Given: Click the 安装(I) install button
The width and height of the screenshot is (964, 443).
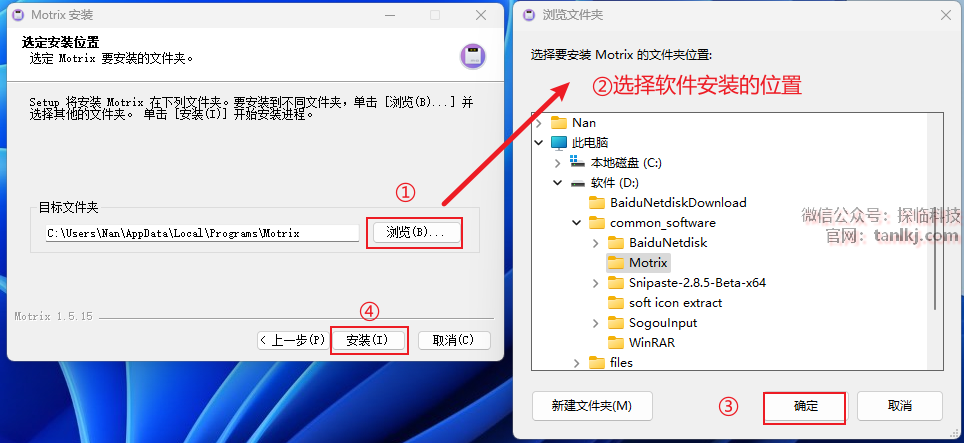Looking at the screenshot, I should pyautogui.click(x=368, y=340).
